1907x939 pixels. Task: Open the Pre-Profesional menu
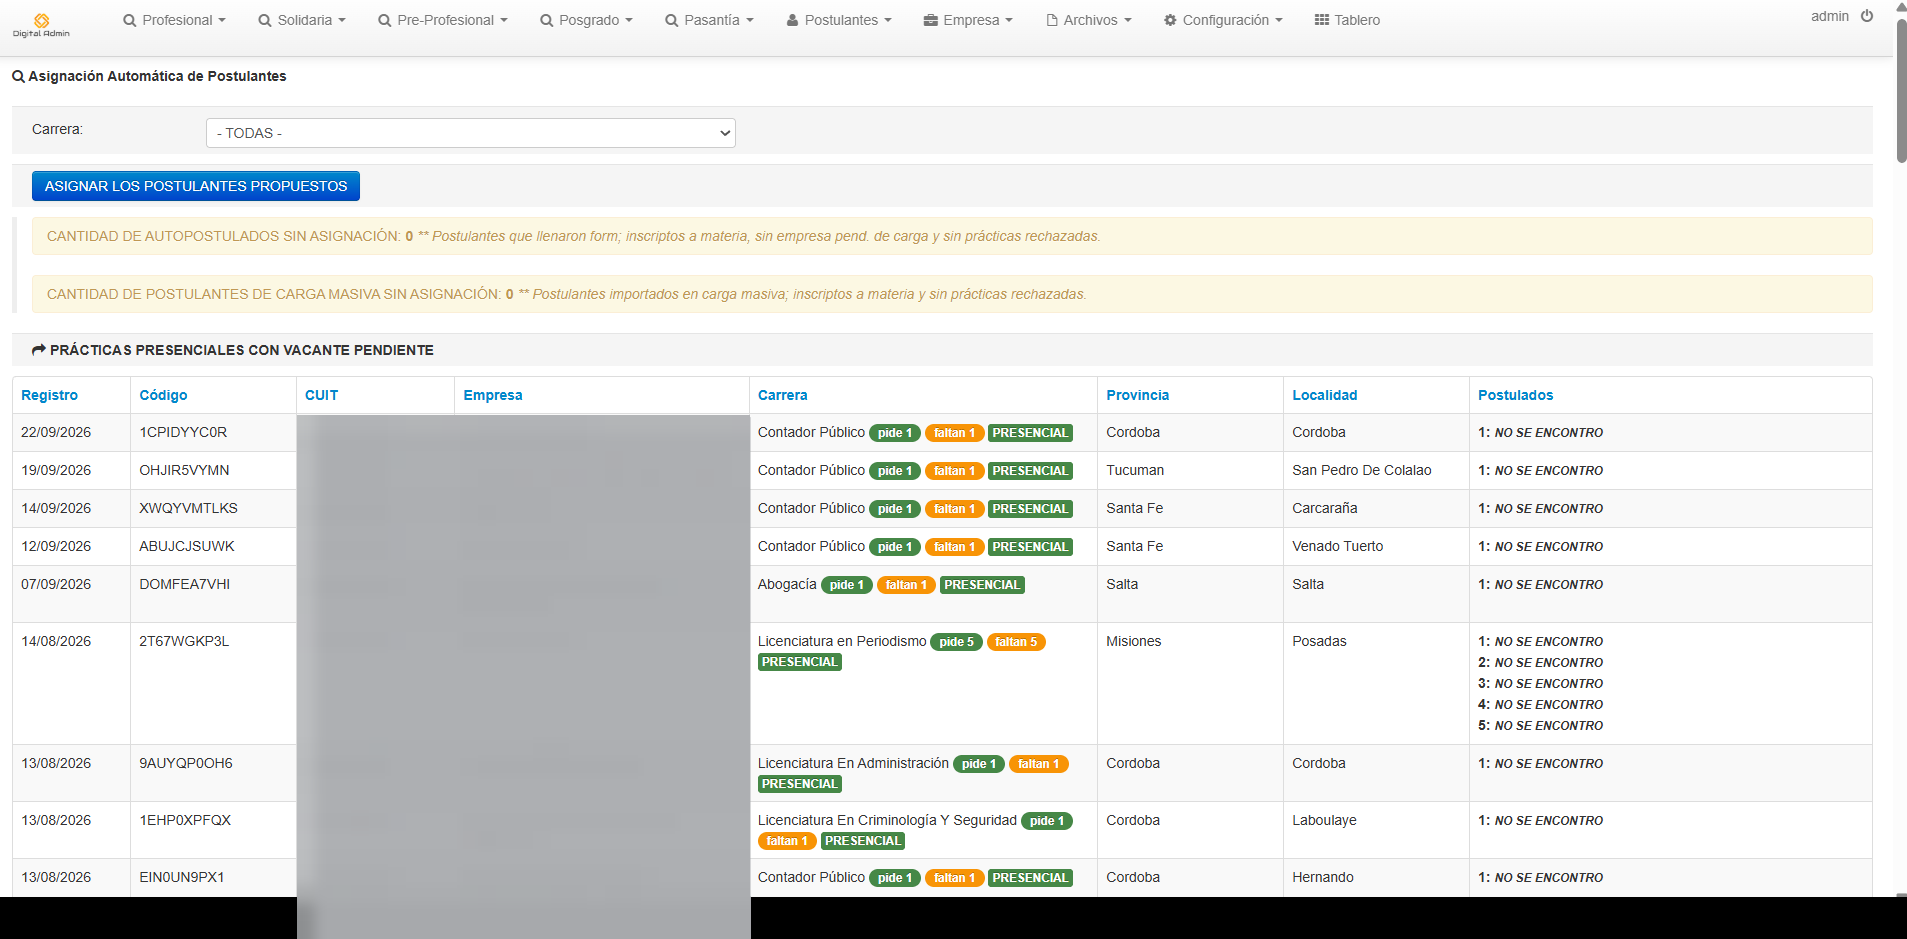click(443, 20)
